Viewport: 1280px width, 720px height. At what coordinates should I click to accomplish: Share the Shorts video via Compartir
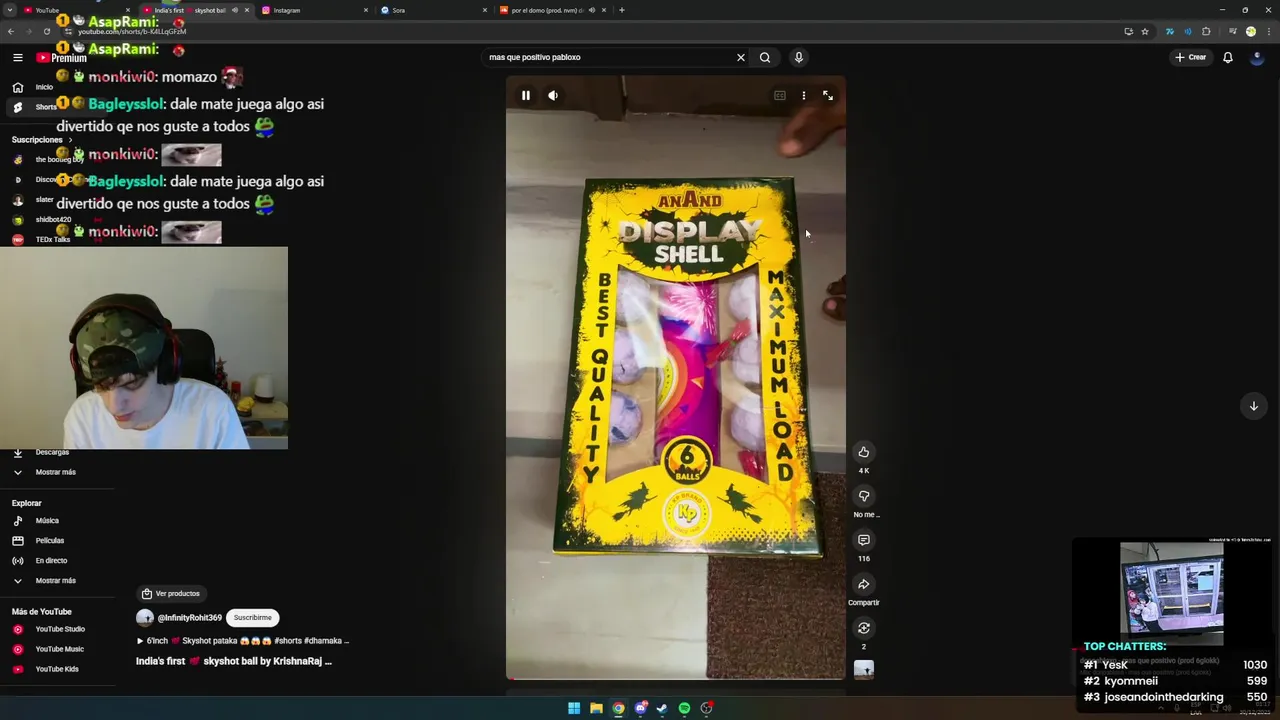pyautogui.click(x=864, y=584)
